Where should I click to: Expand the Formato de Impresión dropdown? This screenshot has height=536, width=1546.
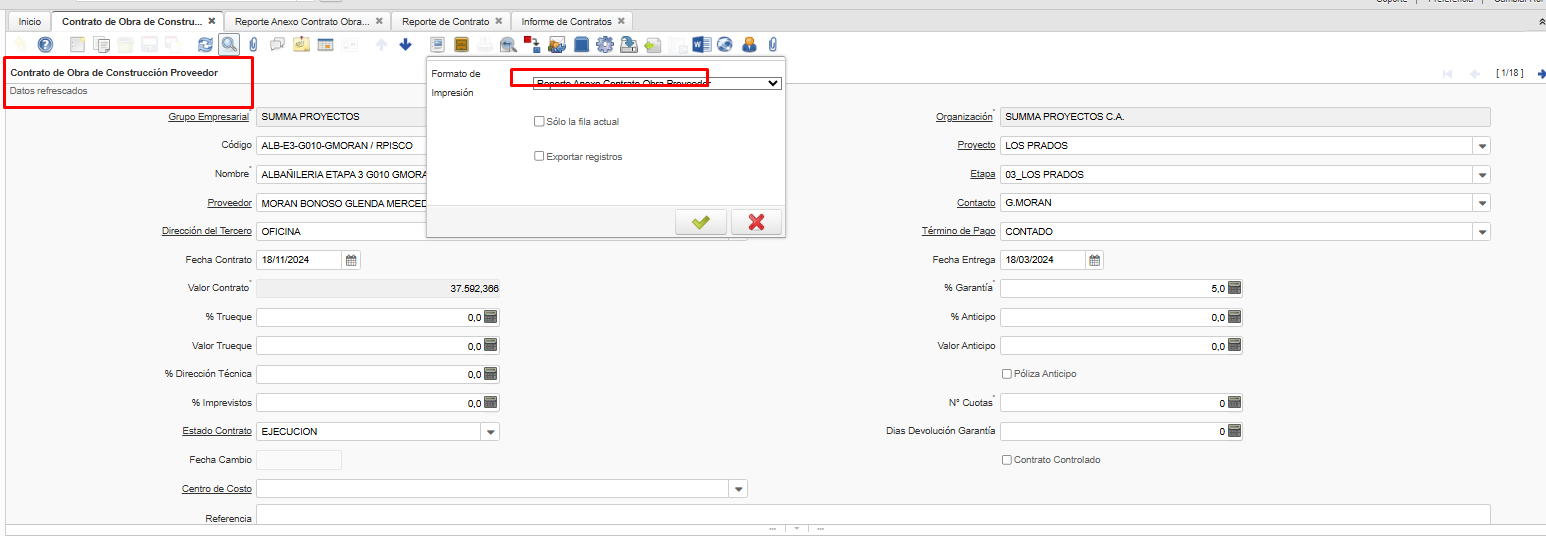point(771,84)
